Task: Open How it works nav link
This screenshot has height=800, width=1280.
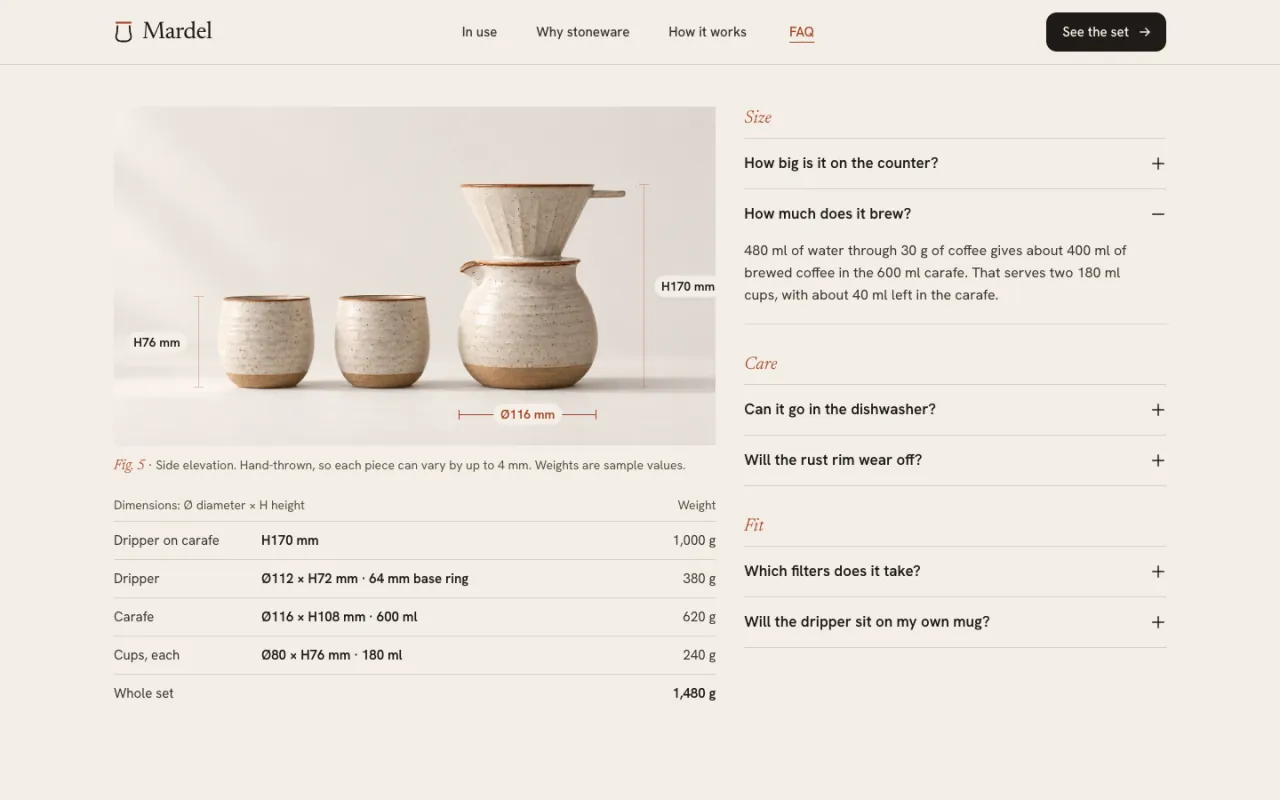Action: 707,32
